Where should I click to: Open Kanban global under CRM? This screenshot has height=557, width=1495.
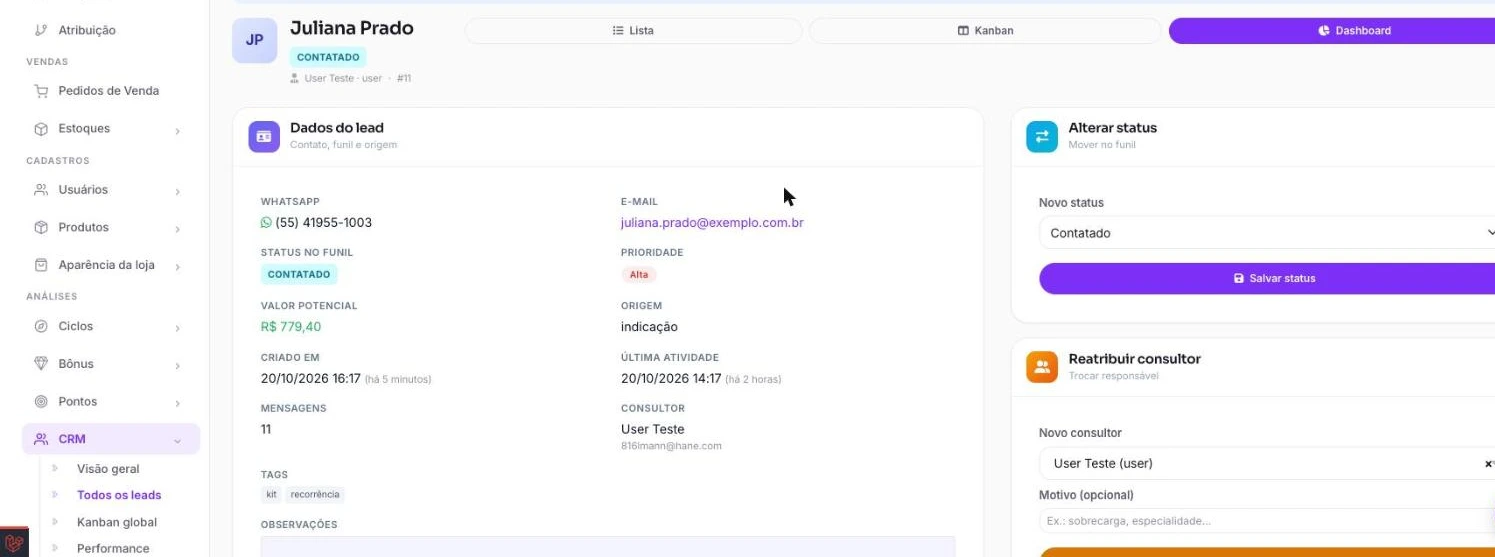(x=117, y=522)
